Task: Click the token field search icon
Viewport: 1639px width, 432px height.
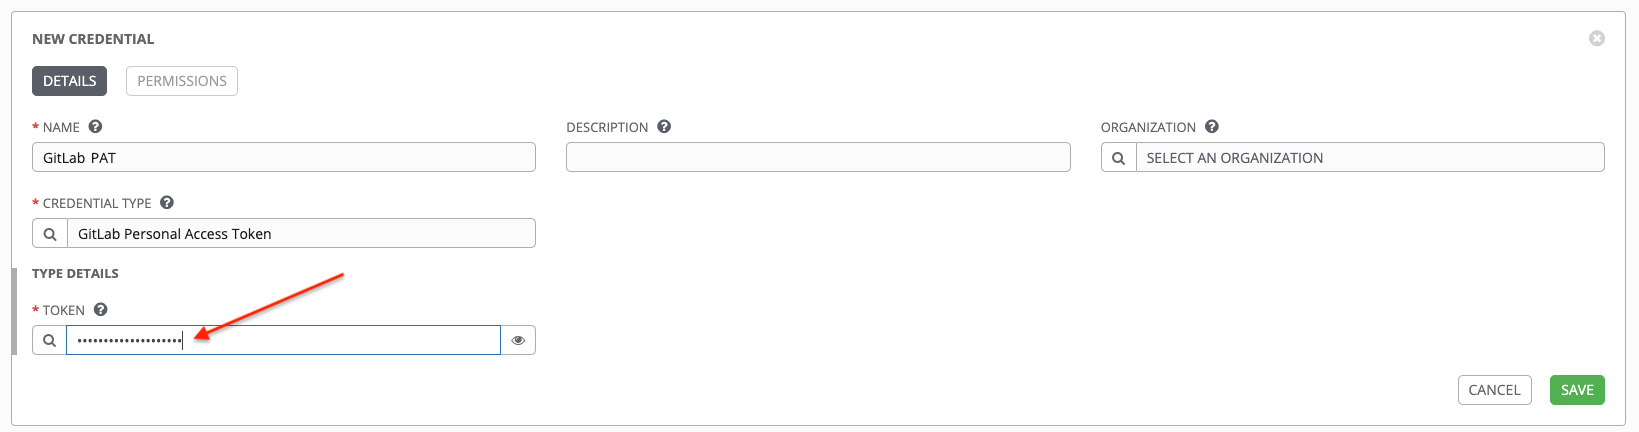Action: click(50, 341)
